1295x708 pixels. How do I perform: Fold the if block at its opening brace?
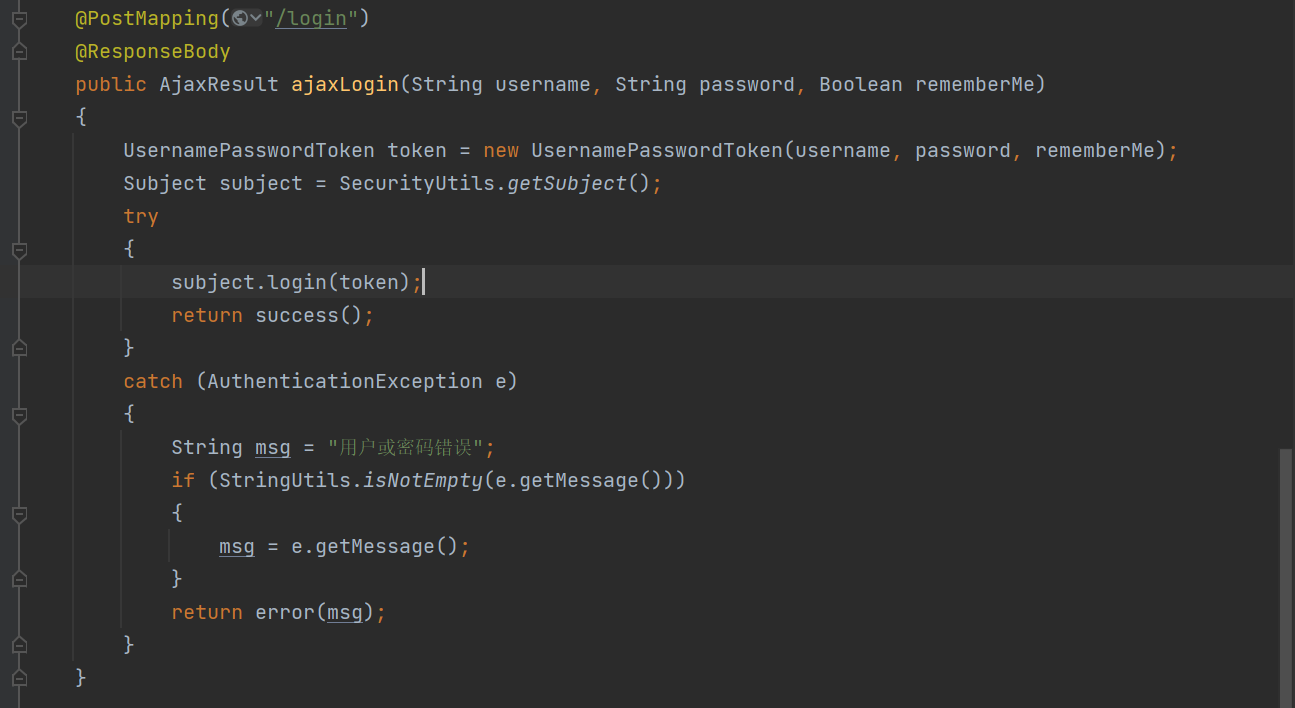coord(18,513)
